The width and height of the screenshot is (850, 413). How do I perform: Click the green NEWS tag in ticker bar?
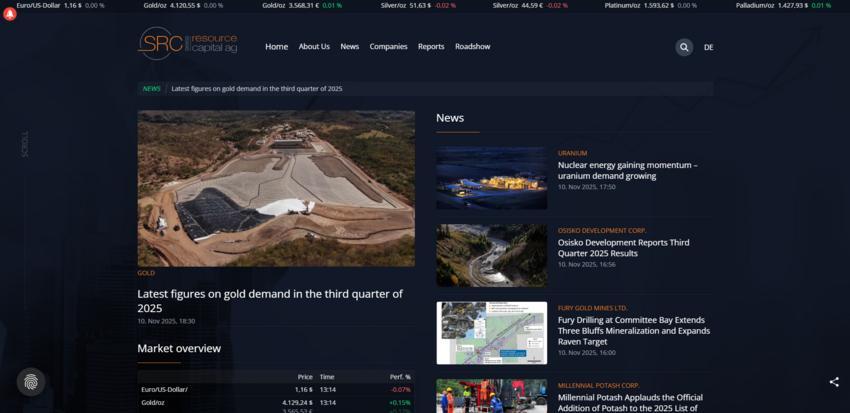pos(152,88)
